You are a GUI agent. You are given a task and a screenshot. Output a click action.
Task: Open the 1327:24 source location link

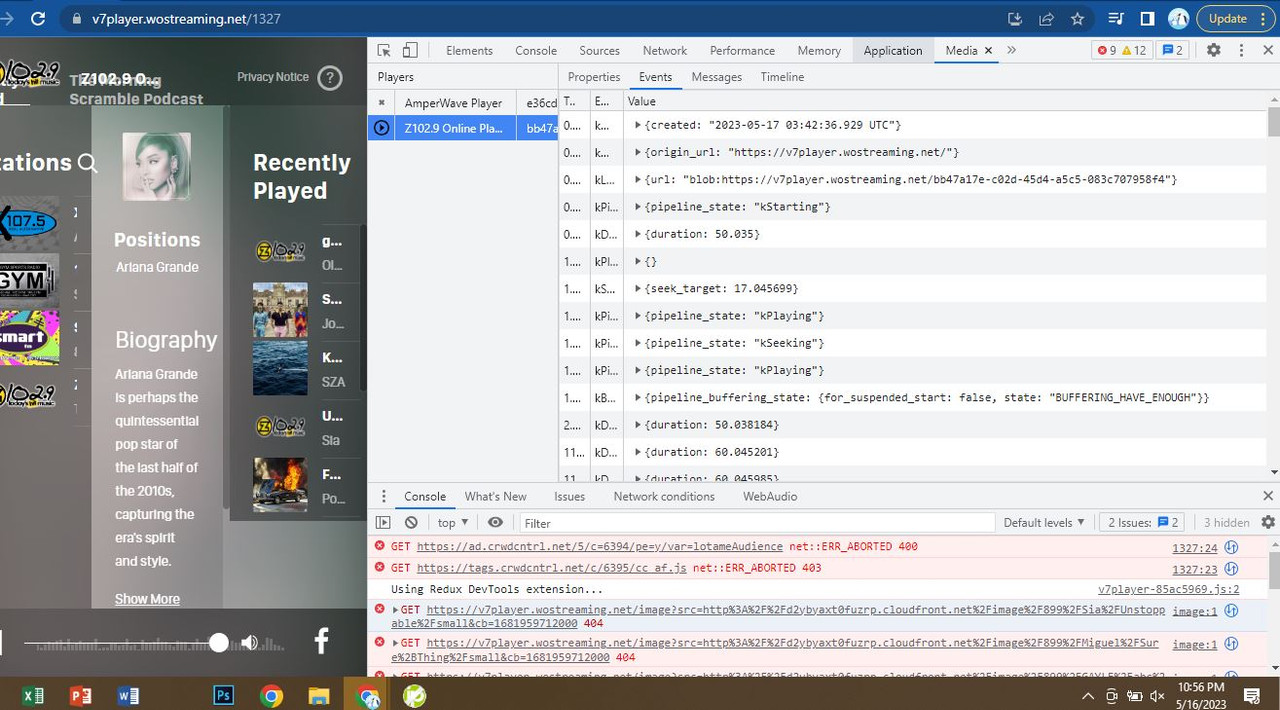(x=1194, y=548)
